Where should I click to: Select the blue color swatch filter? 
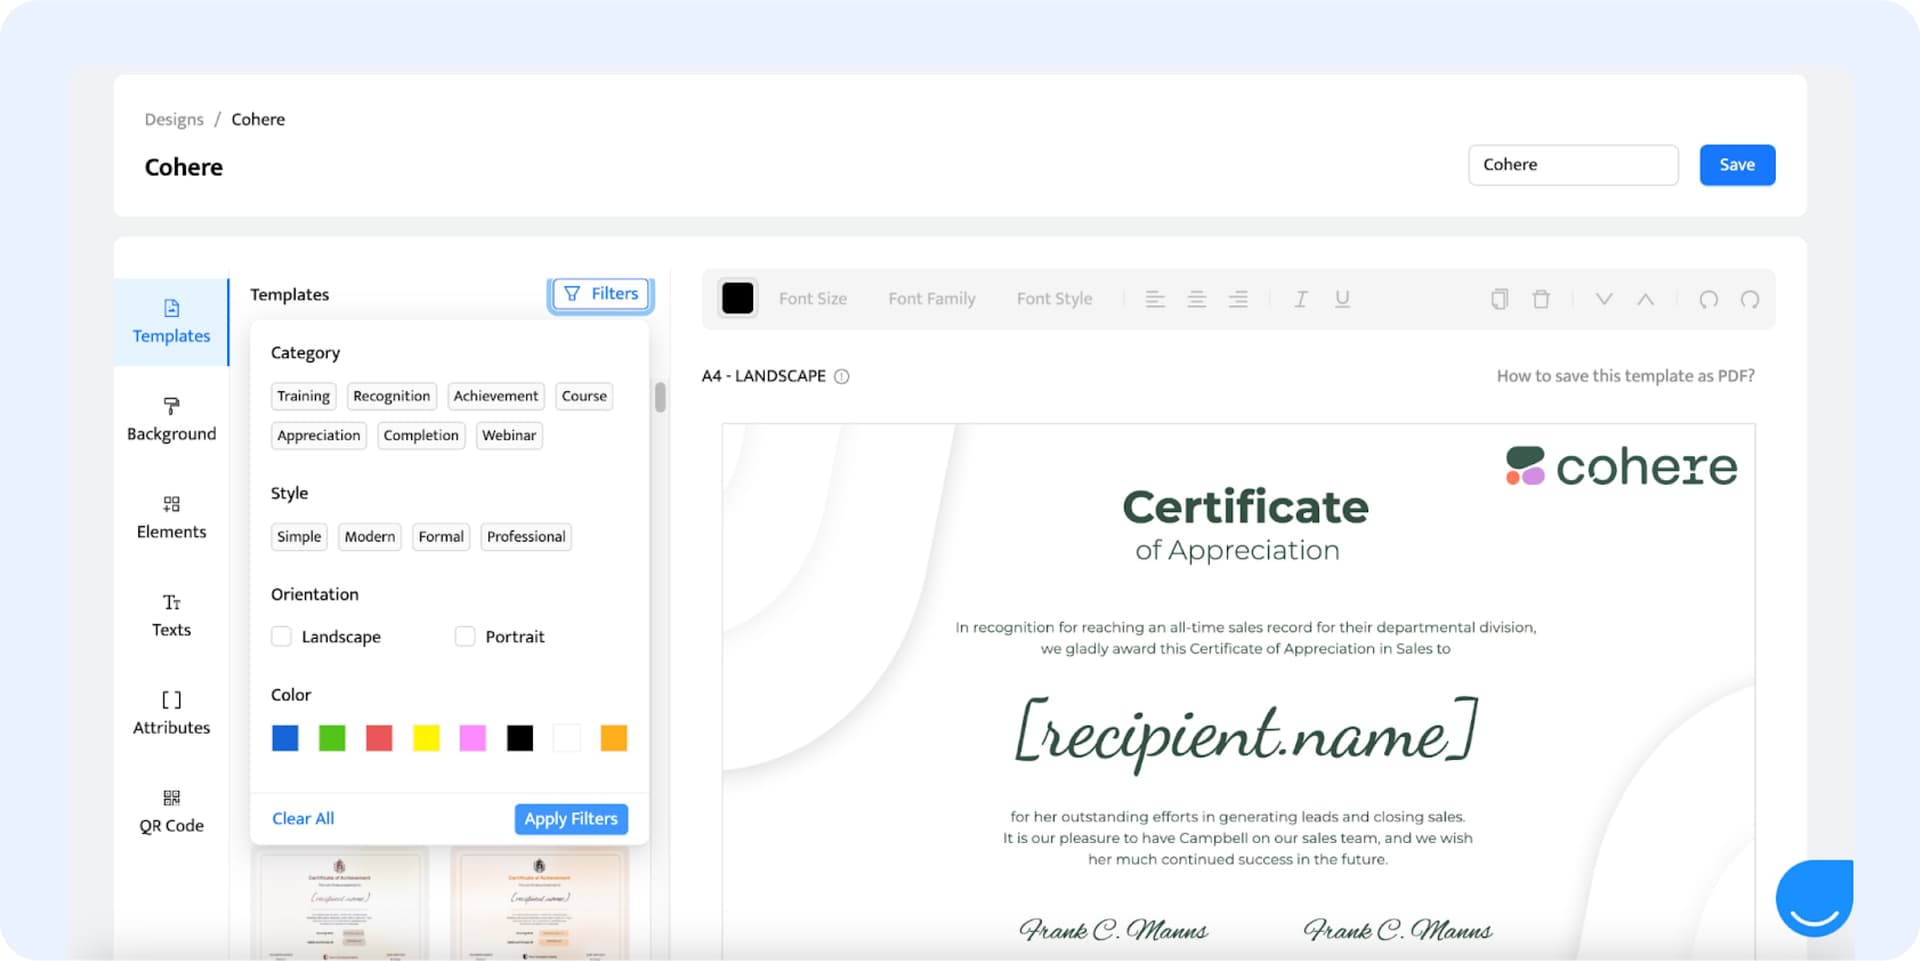click(285, 739)
